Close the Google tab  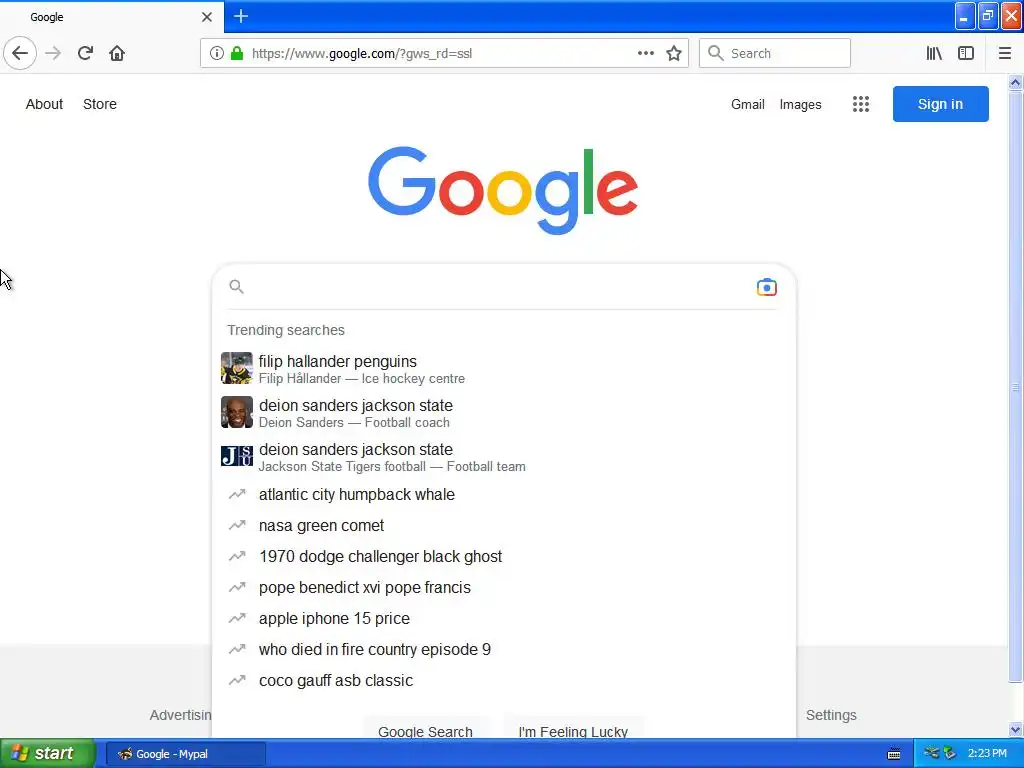pyautogui.click(x=207, y=17)
